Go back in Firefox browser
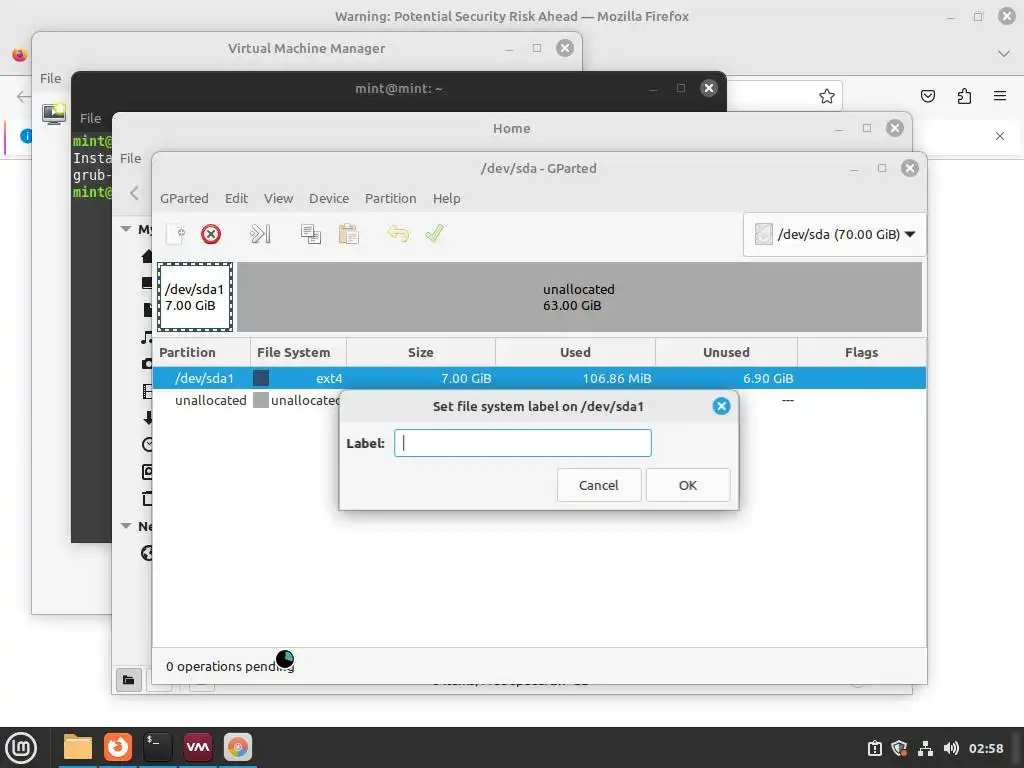 [23, 97]
